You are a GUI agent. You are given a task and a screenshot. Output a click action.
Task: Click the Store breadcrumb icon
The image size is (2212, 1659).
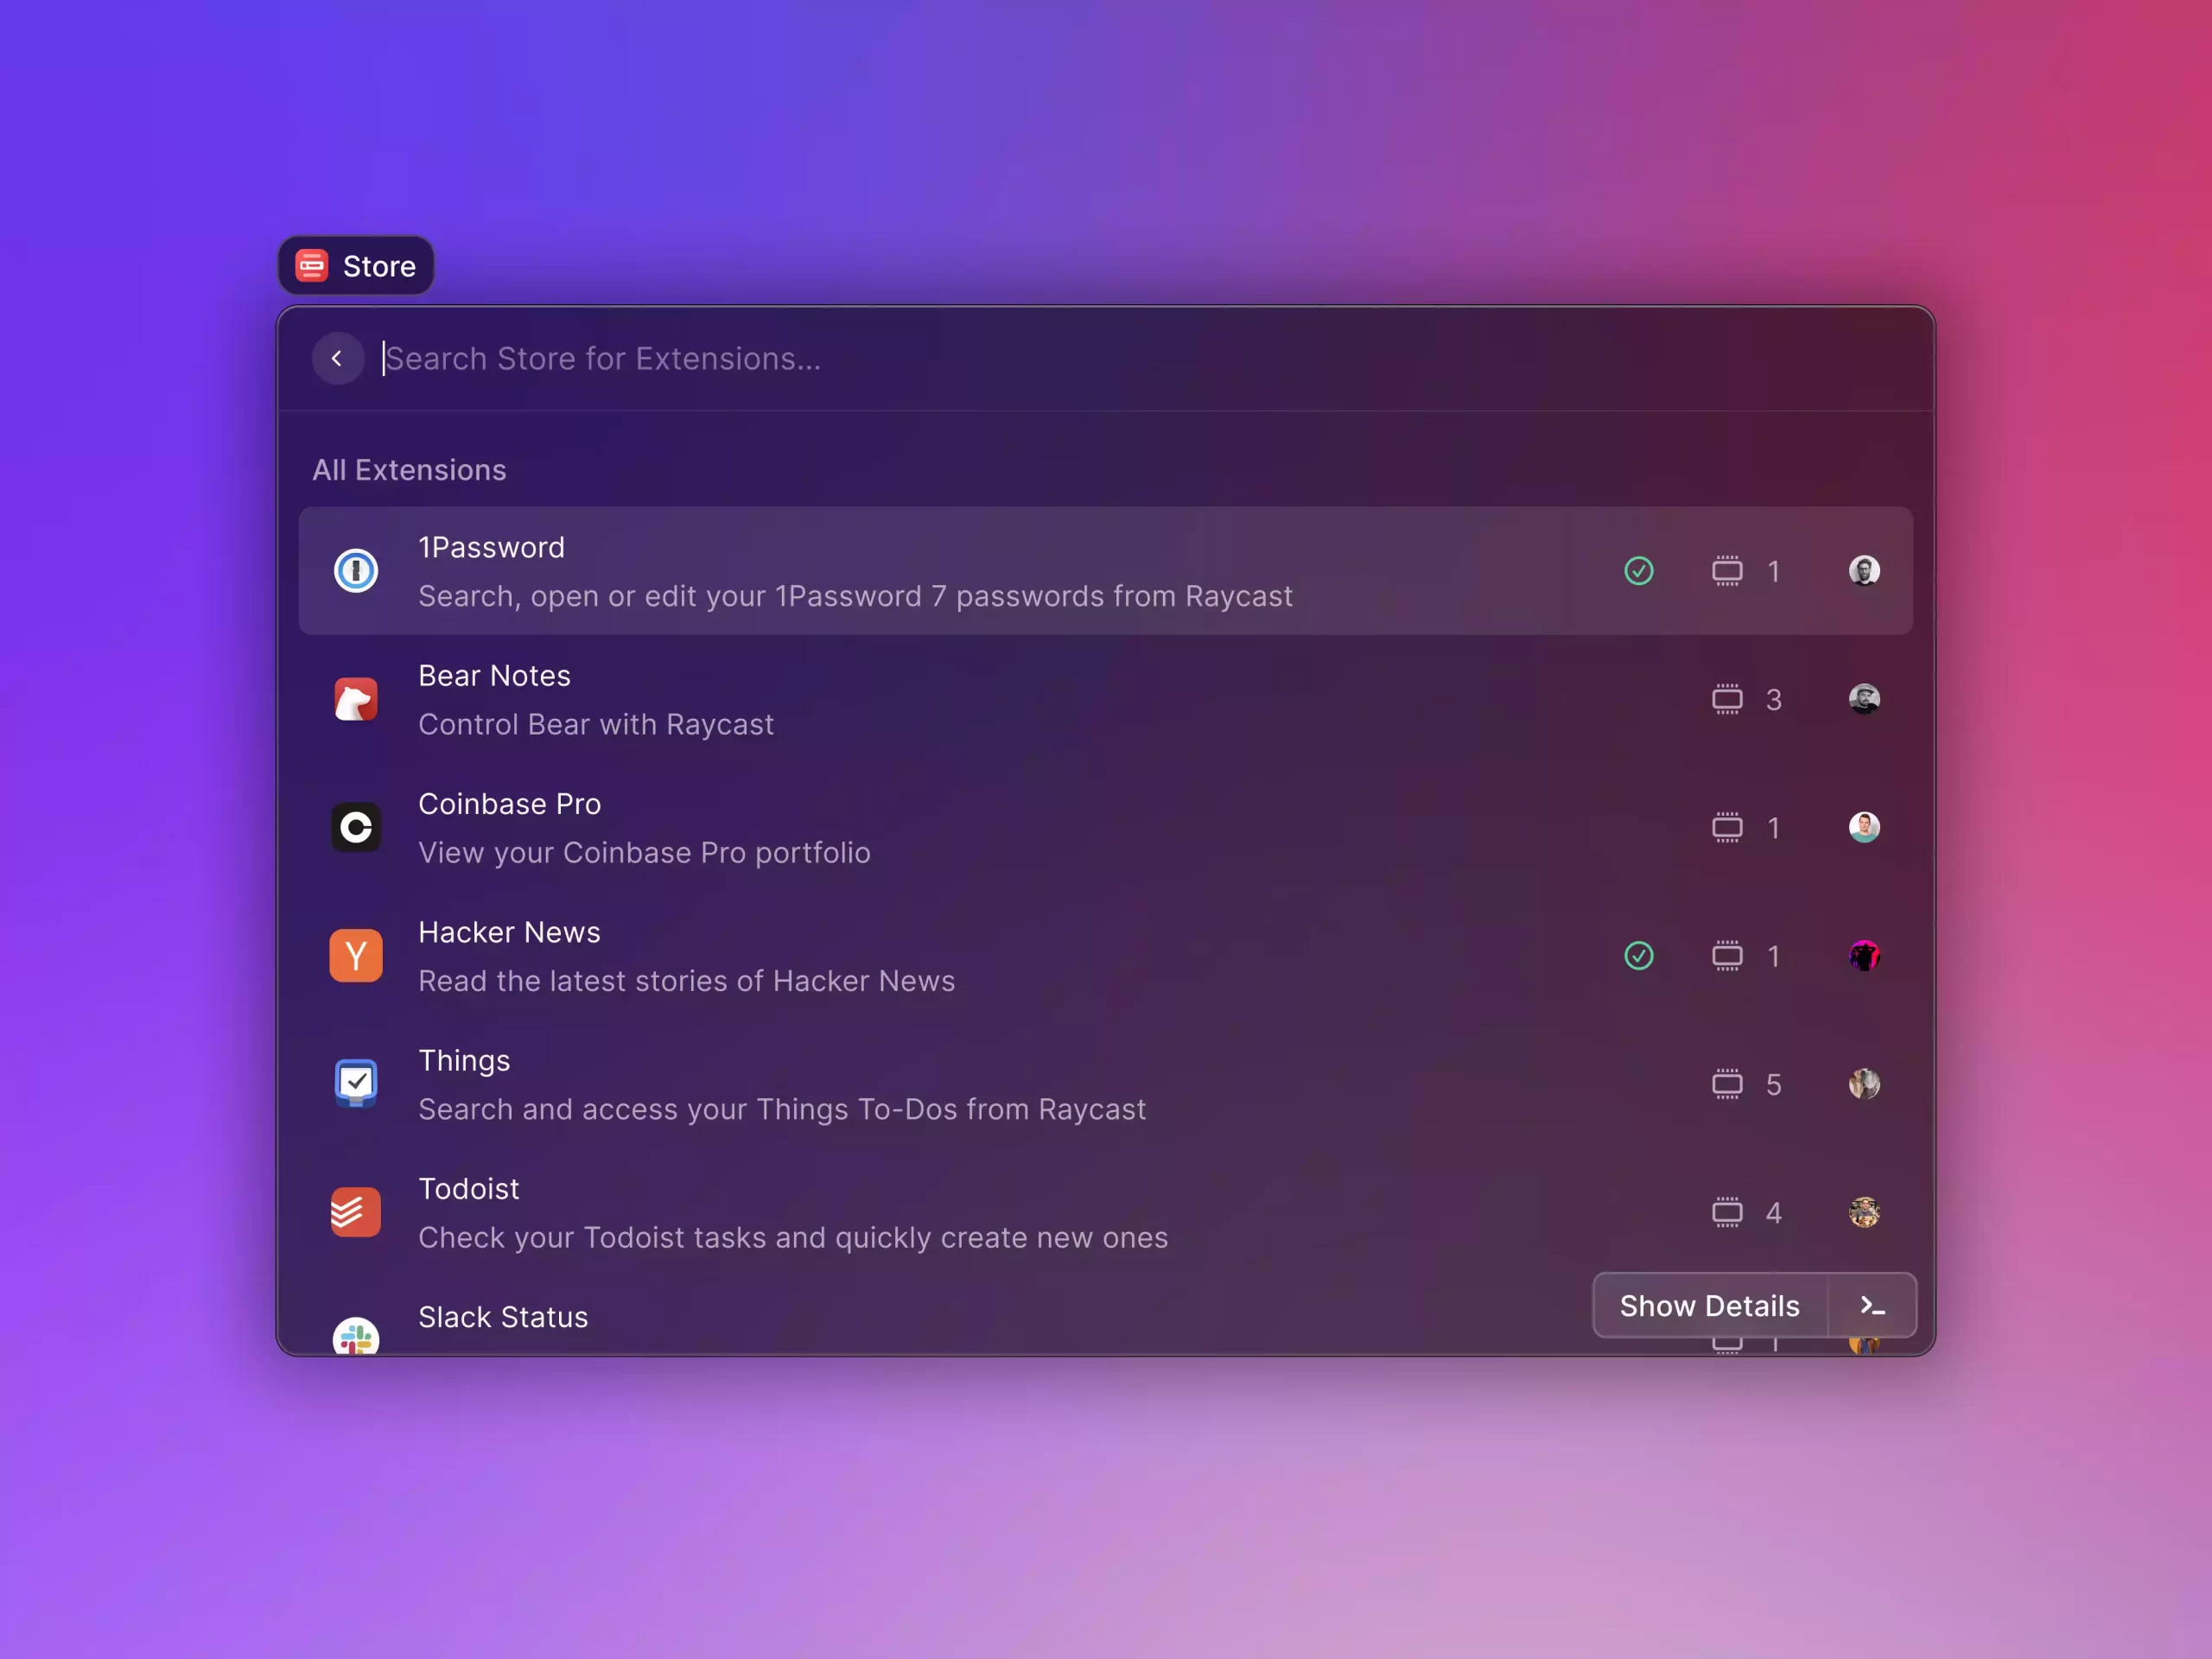(314, 267)
